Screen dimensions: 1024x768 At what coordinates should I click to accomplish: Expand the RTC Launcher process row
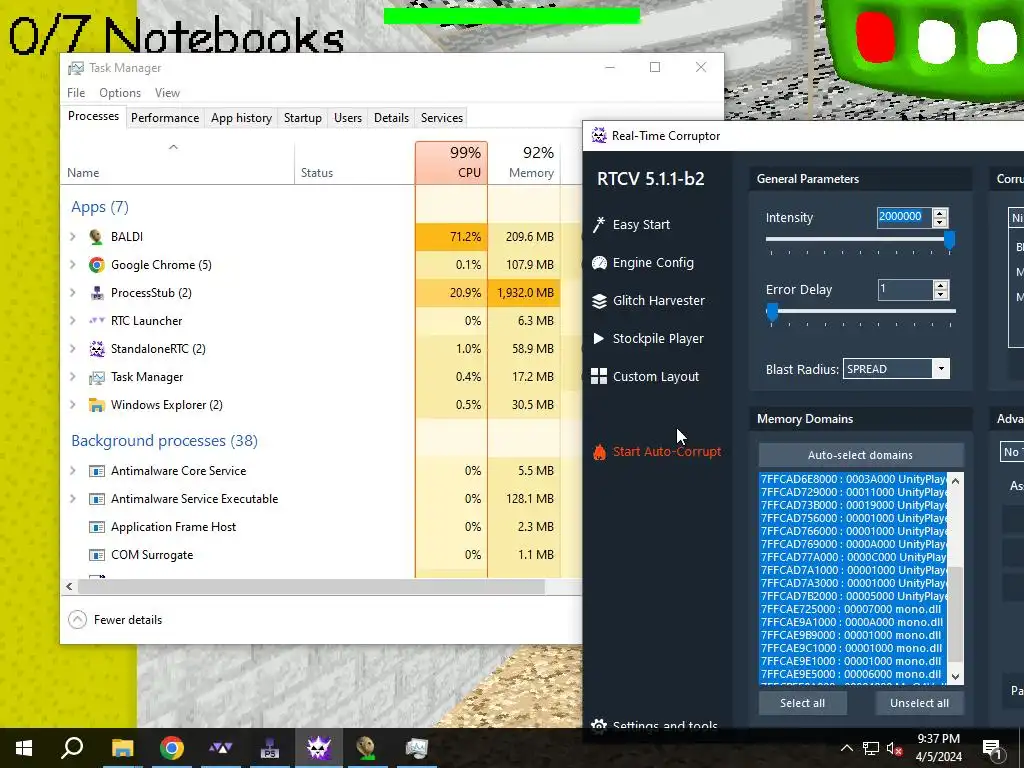[72, 321]
